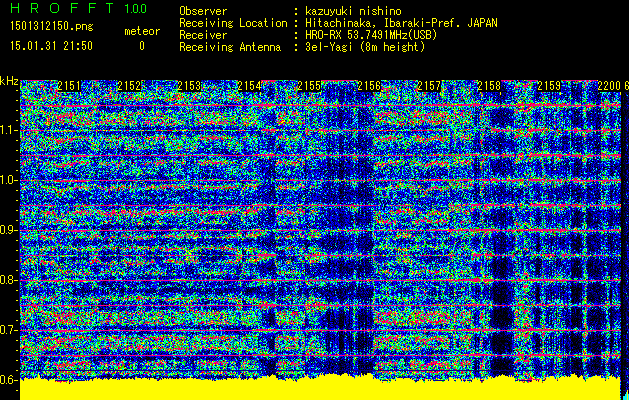This screenshot has width=629, height=400.
Task: Click the 2200 time marker
Action: pos(609,87)
